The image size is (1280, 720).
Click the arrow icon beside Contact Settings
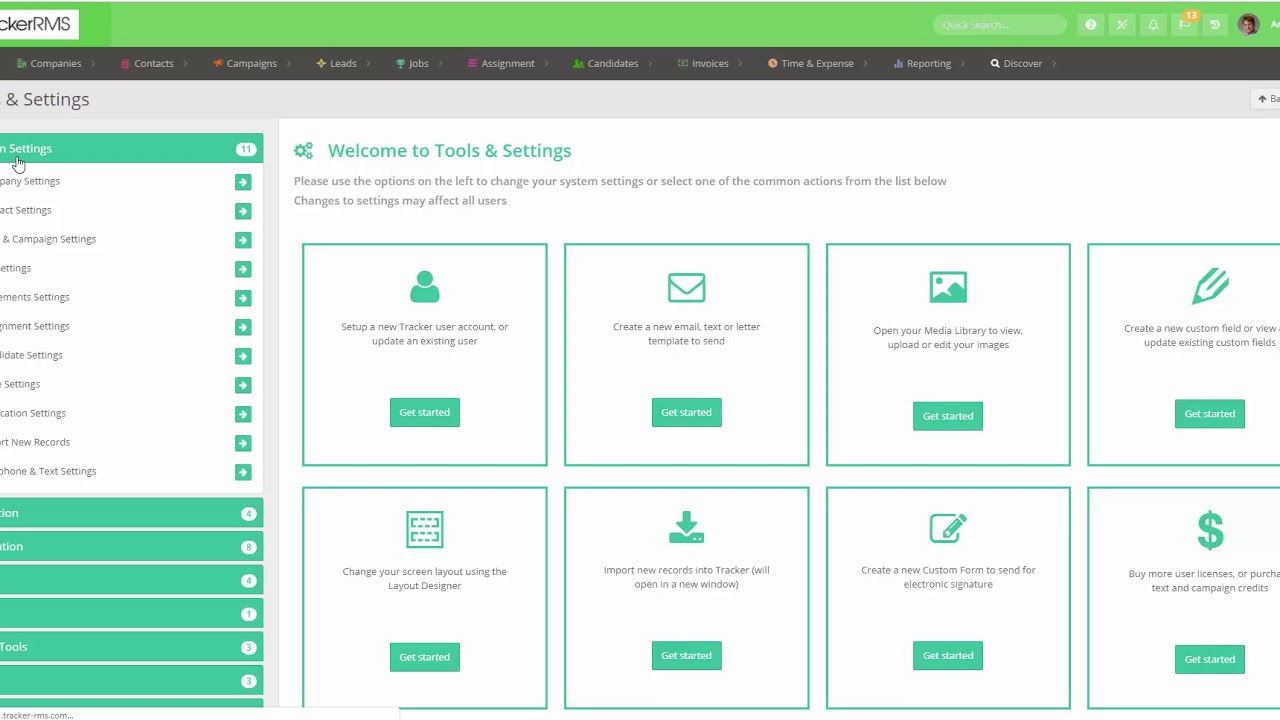pyautogui.click(x=243, y=211)
